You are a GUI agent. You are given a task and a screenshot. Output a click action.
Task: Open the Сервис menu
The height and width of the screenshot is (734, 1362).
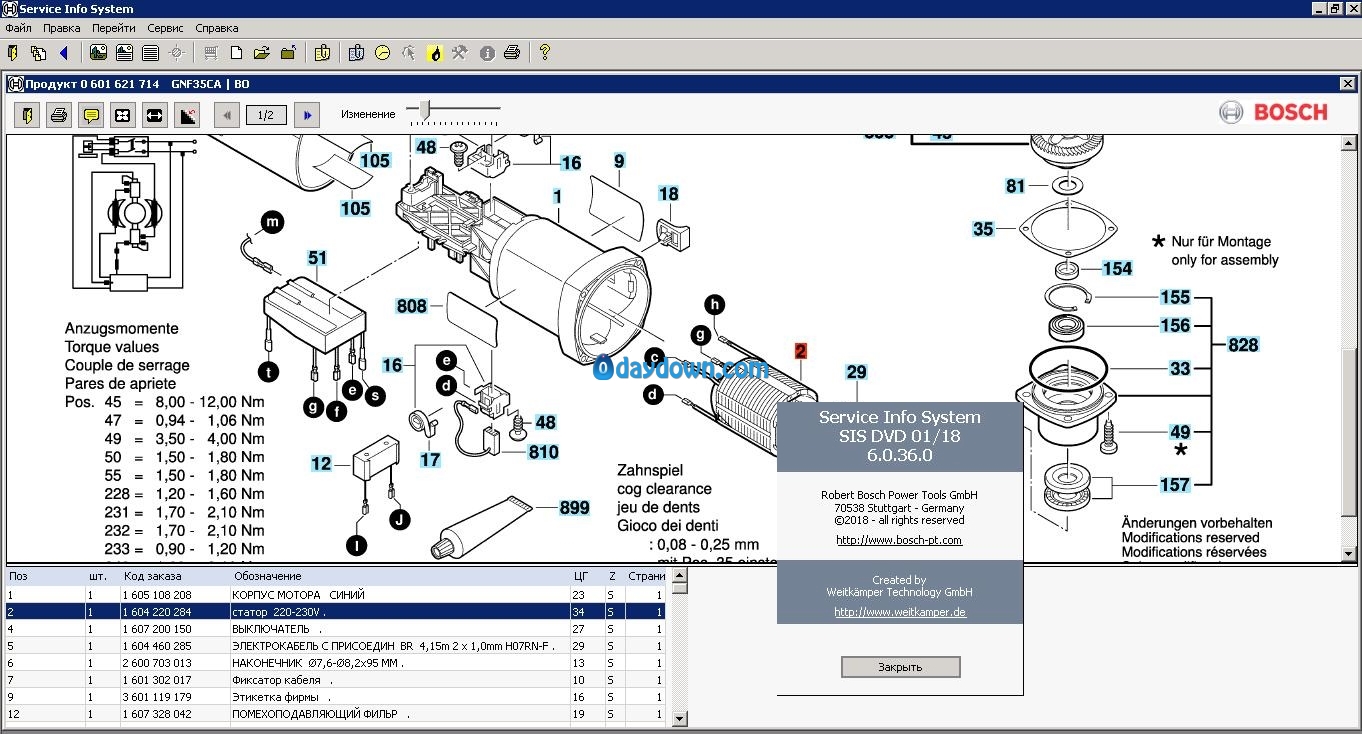point(165,28)
